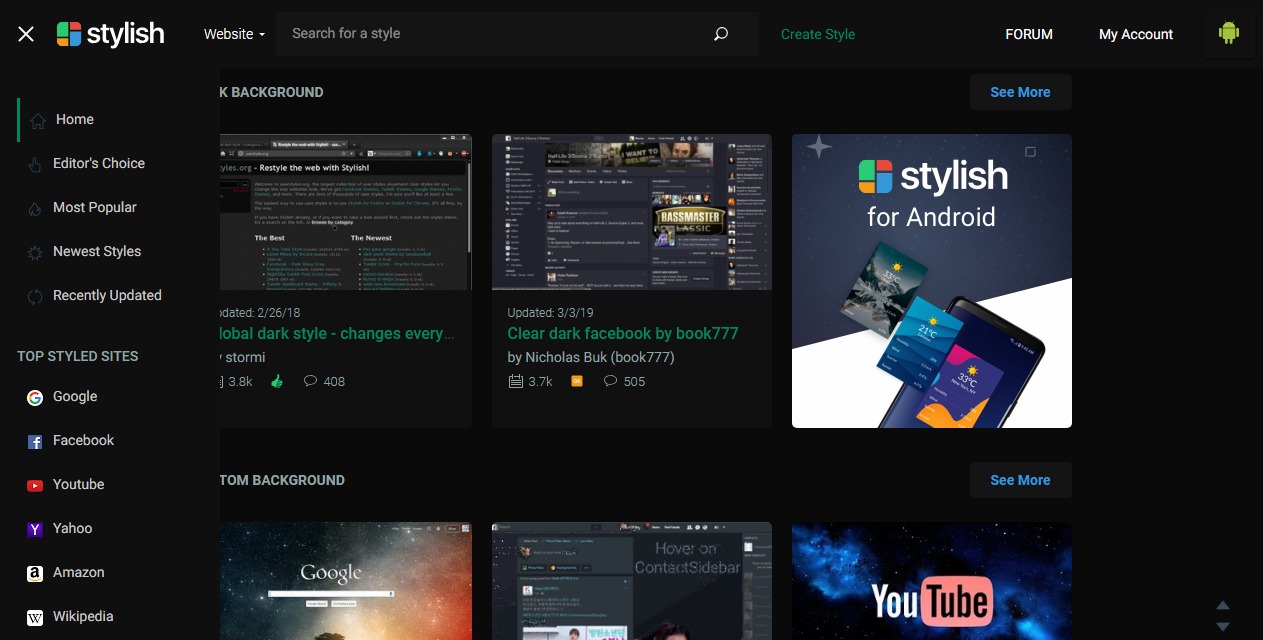Screen dimensions: 1263x640
Task: Click the Home house icon
Action: (38, 121)
